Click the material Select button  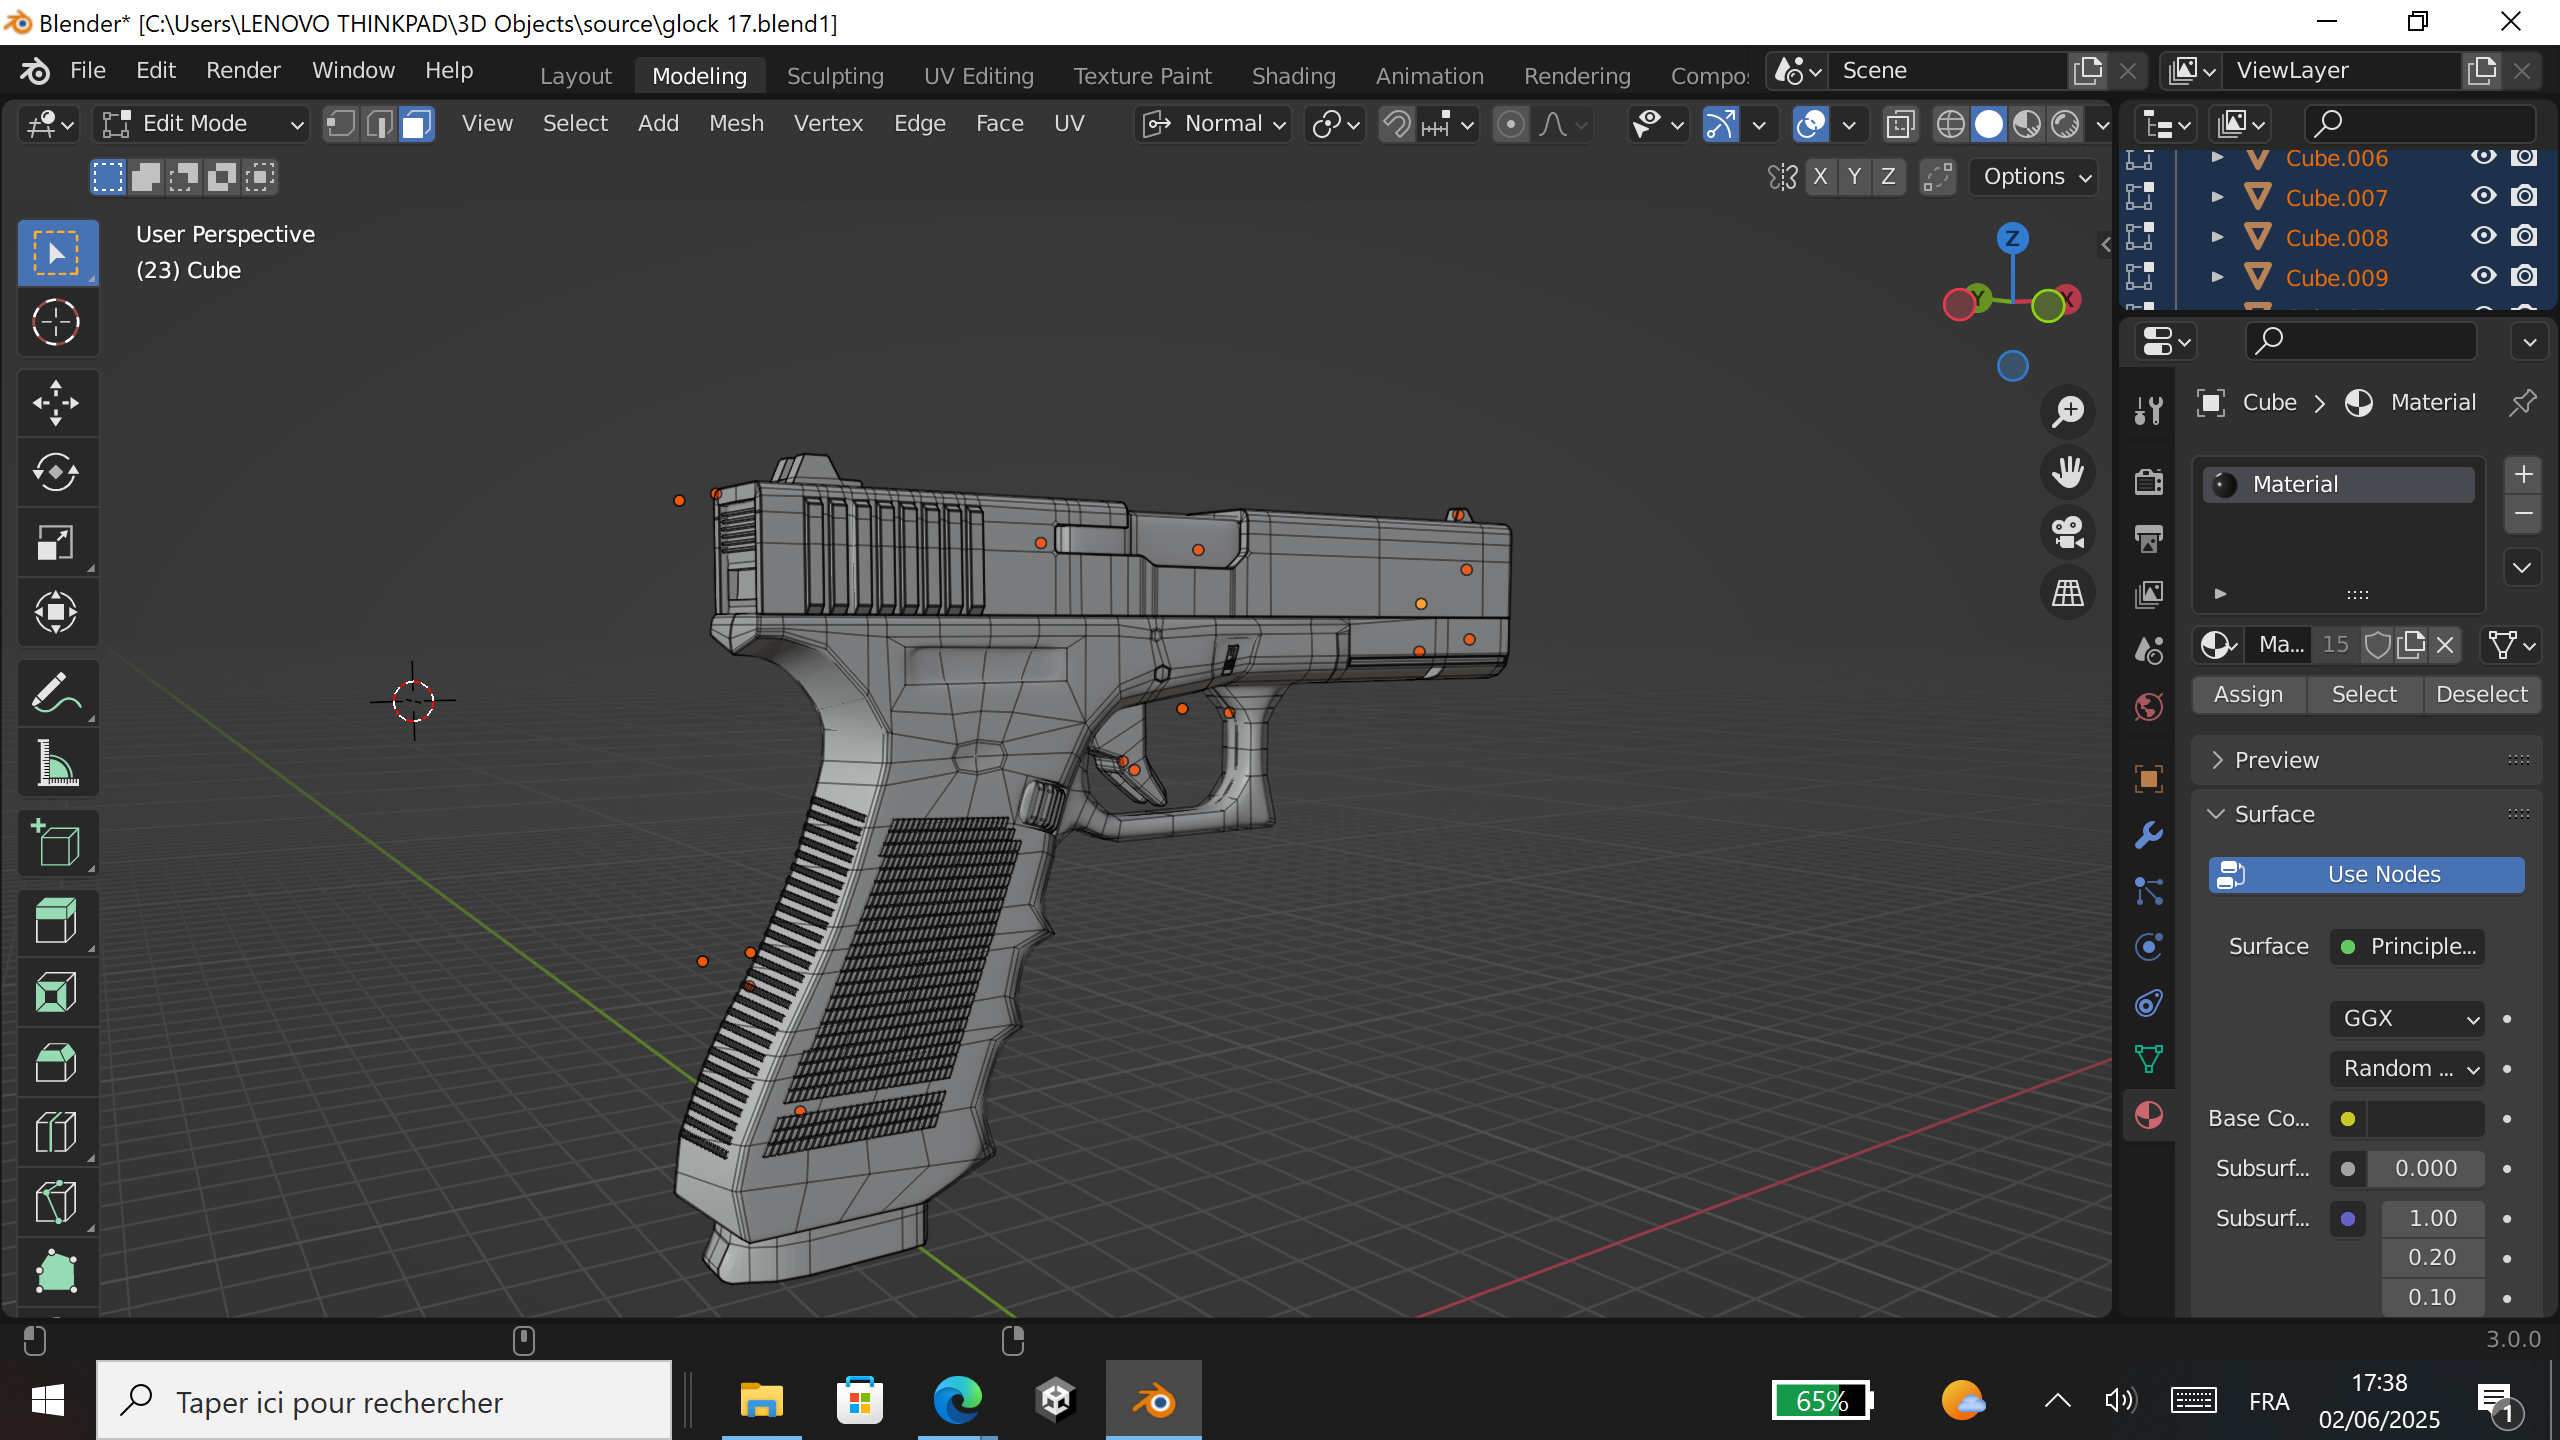2364,694
